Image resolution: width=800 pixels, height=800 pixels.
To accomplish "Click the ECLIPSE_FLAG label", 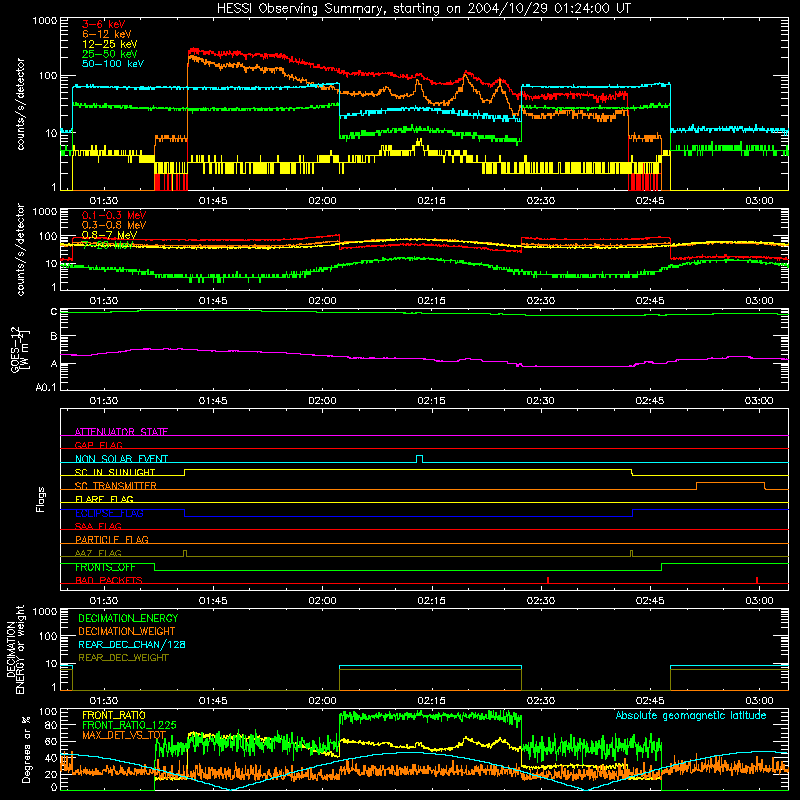I will (109, 513).
